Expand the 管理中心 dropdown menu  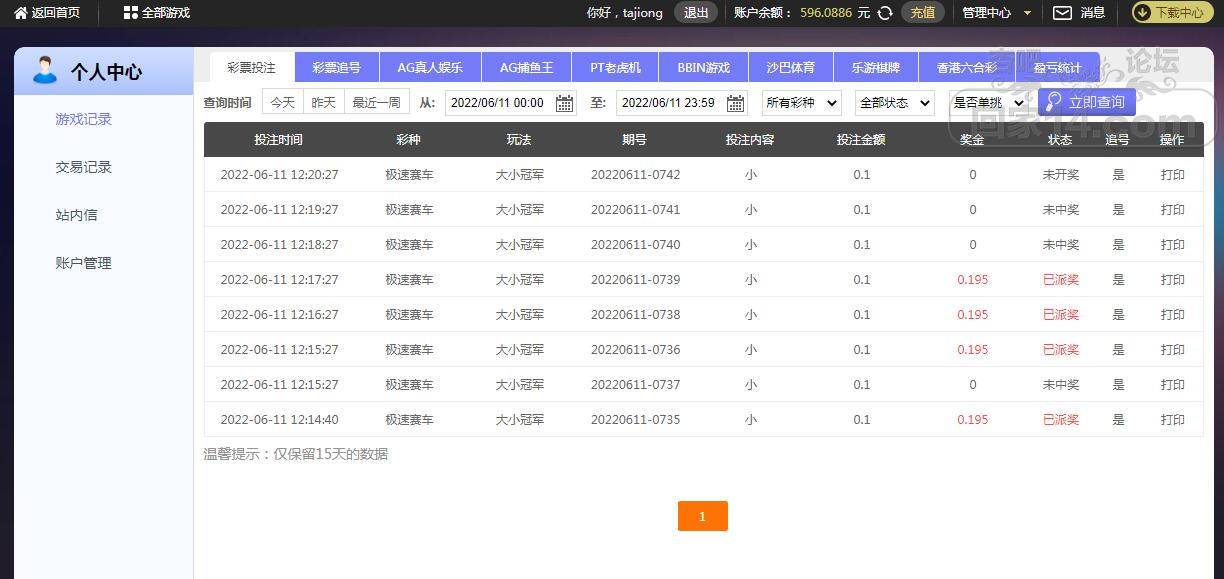point(996,13)
